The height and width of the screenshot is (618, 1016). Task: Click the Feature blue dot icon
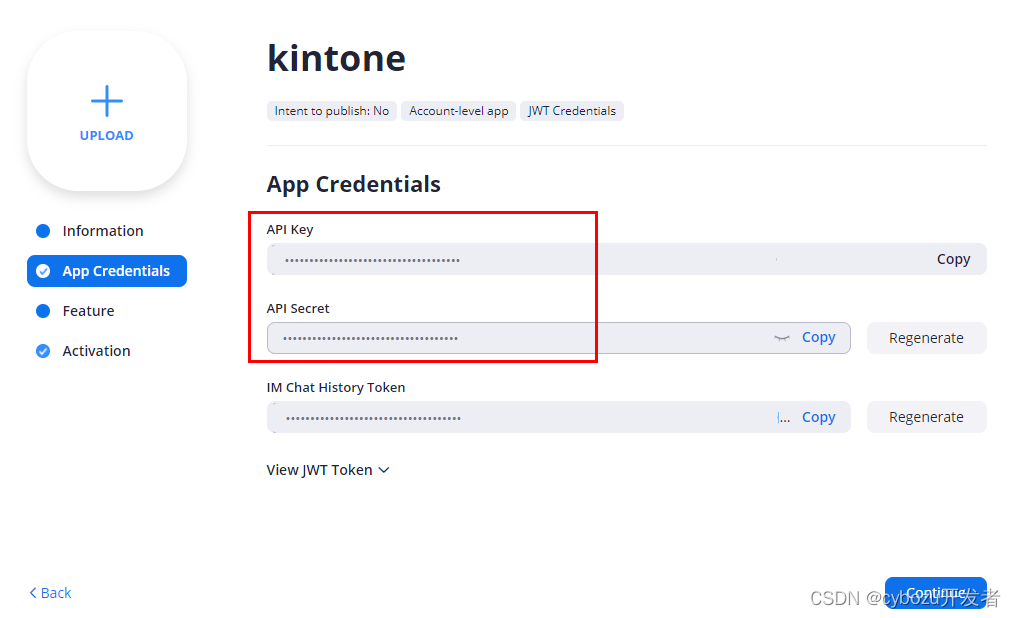click(x=43, y=312)
